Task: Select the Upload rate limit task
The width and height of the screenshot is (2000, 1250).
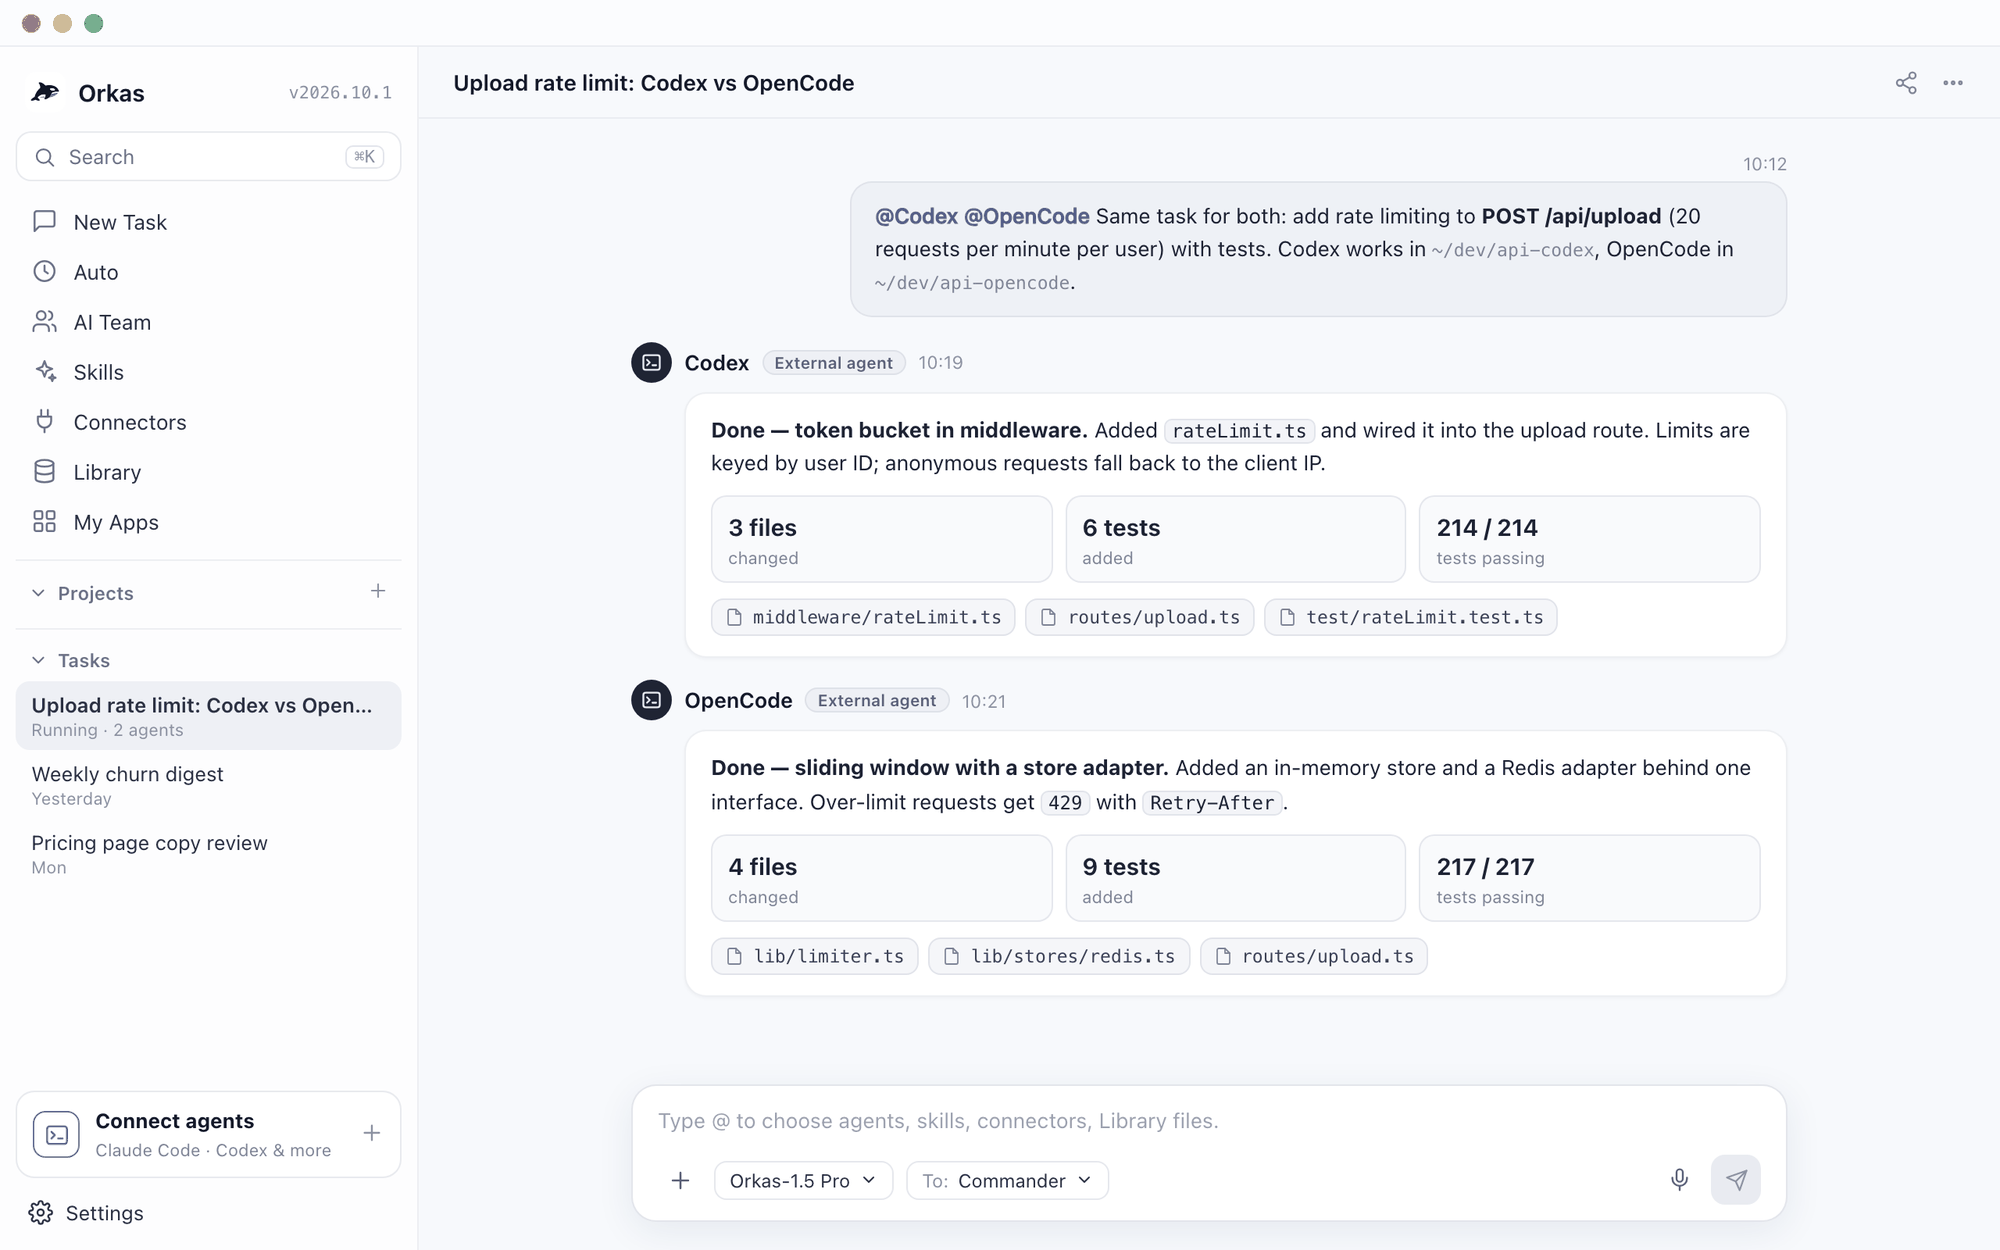Action: tap(208, 716)
